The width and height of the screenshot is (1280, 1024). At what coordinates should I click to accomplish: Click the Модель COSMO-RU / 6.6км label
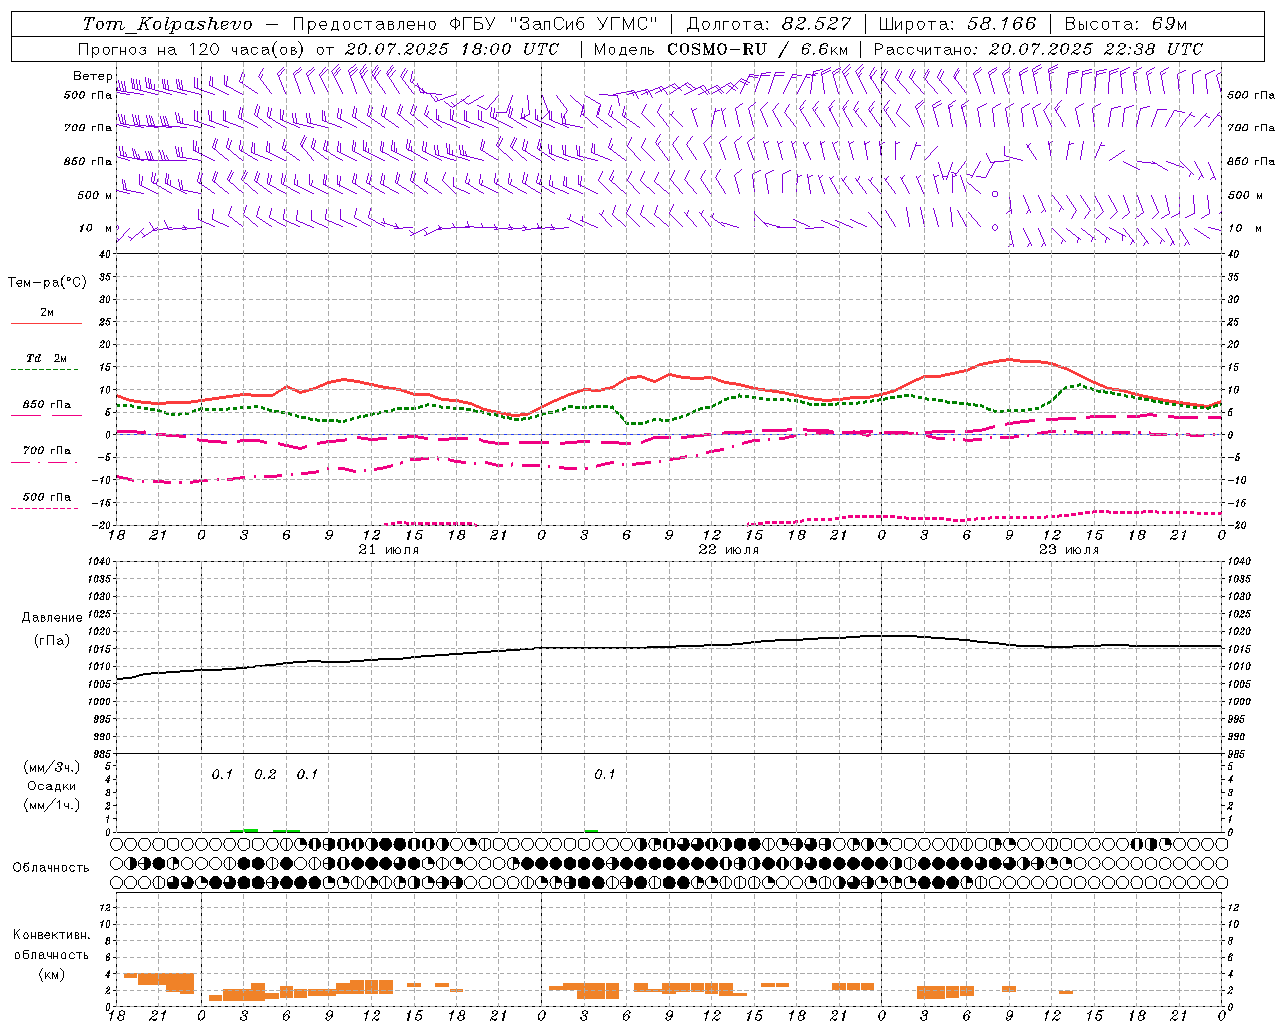(721, 49)
